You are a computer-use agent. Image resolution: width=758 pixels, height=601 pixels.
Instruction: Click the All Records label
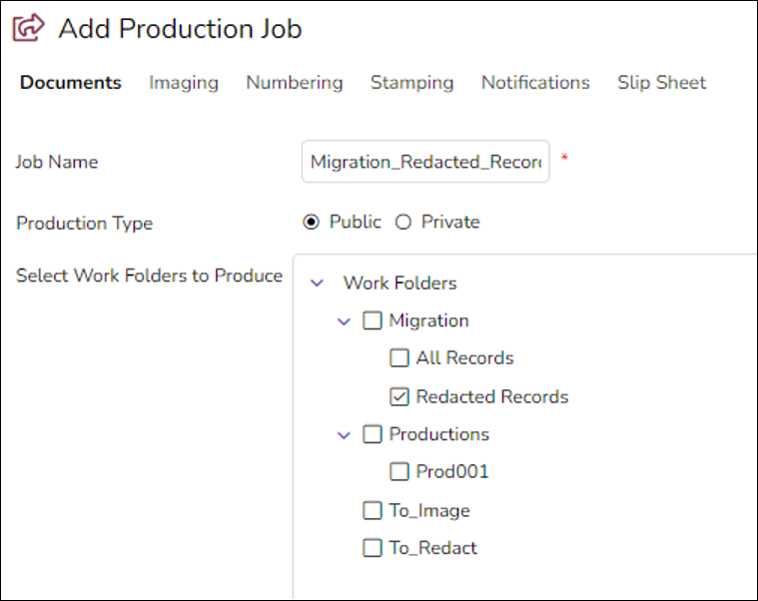click(x=465, y=358)
